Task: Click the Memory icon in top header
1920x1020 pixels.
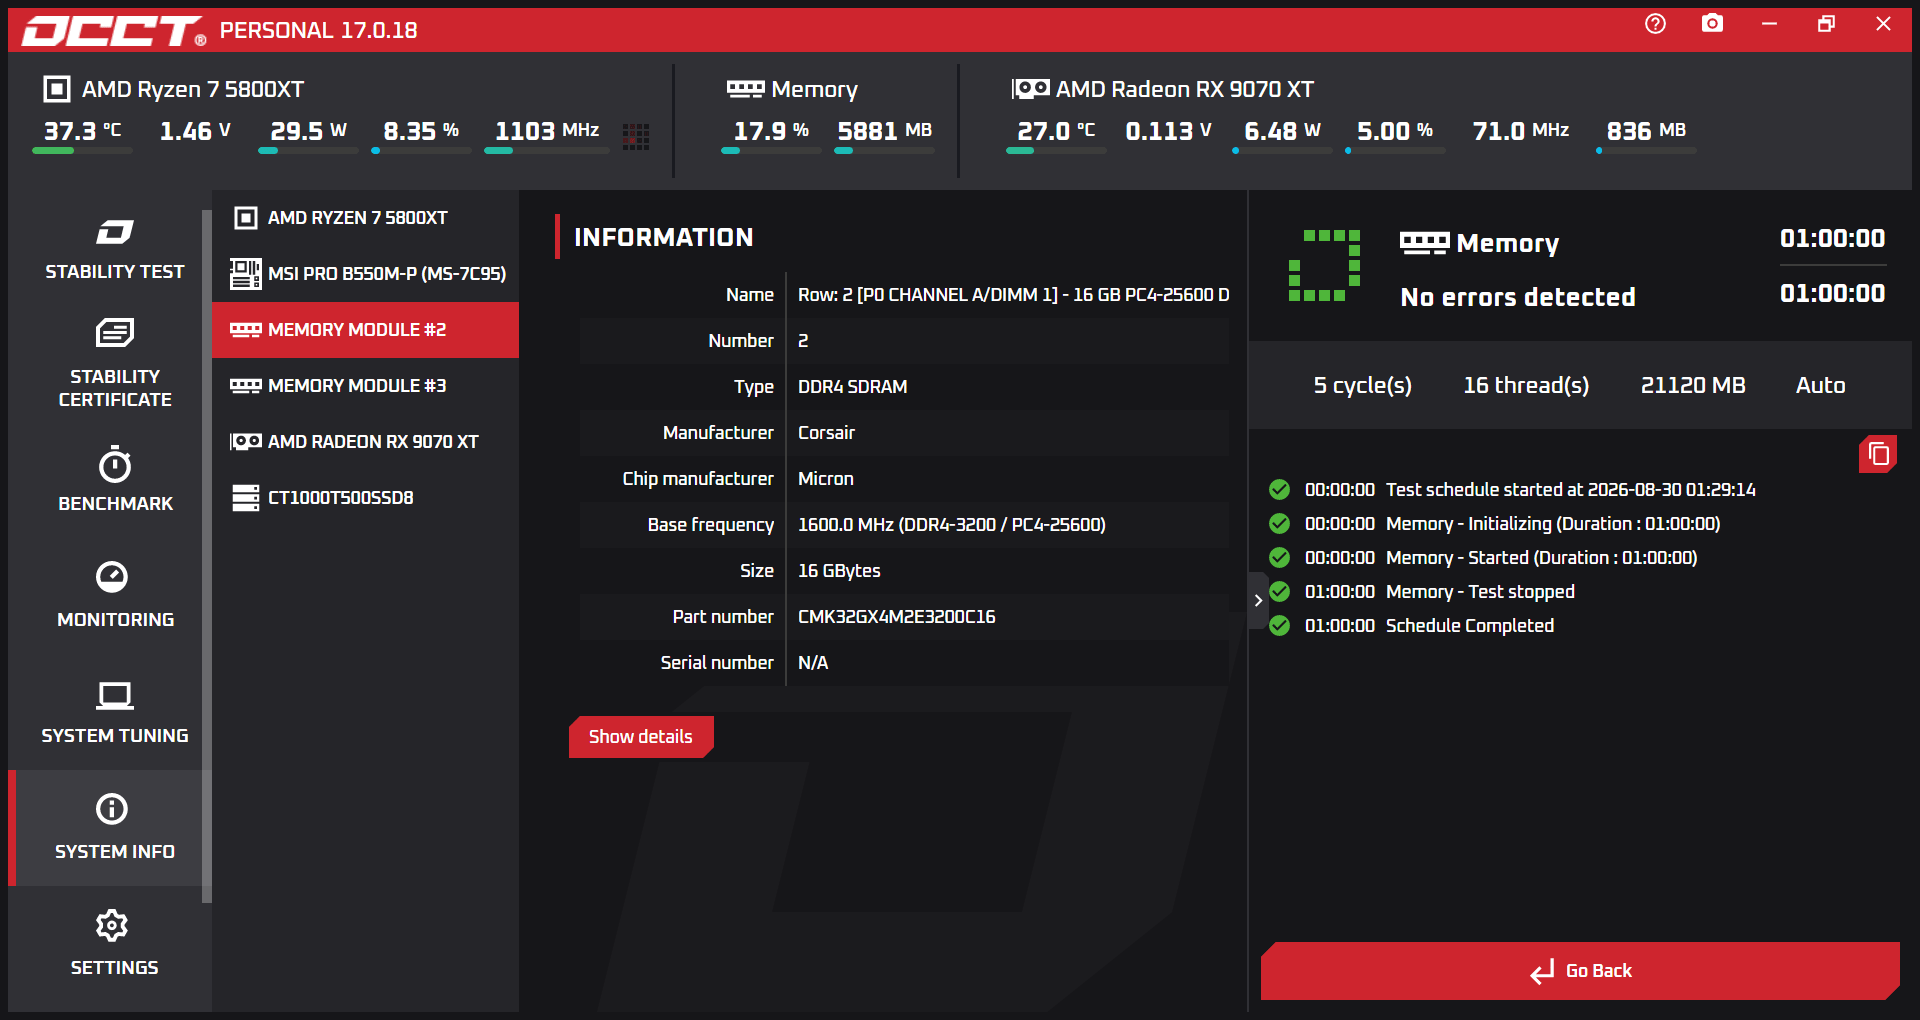Action: (745, 89)
